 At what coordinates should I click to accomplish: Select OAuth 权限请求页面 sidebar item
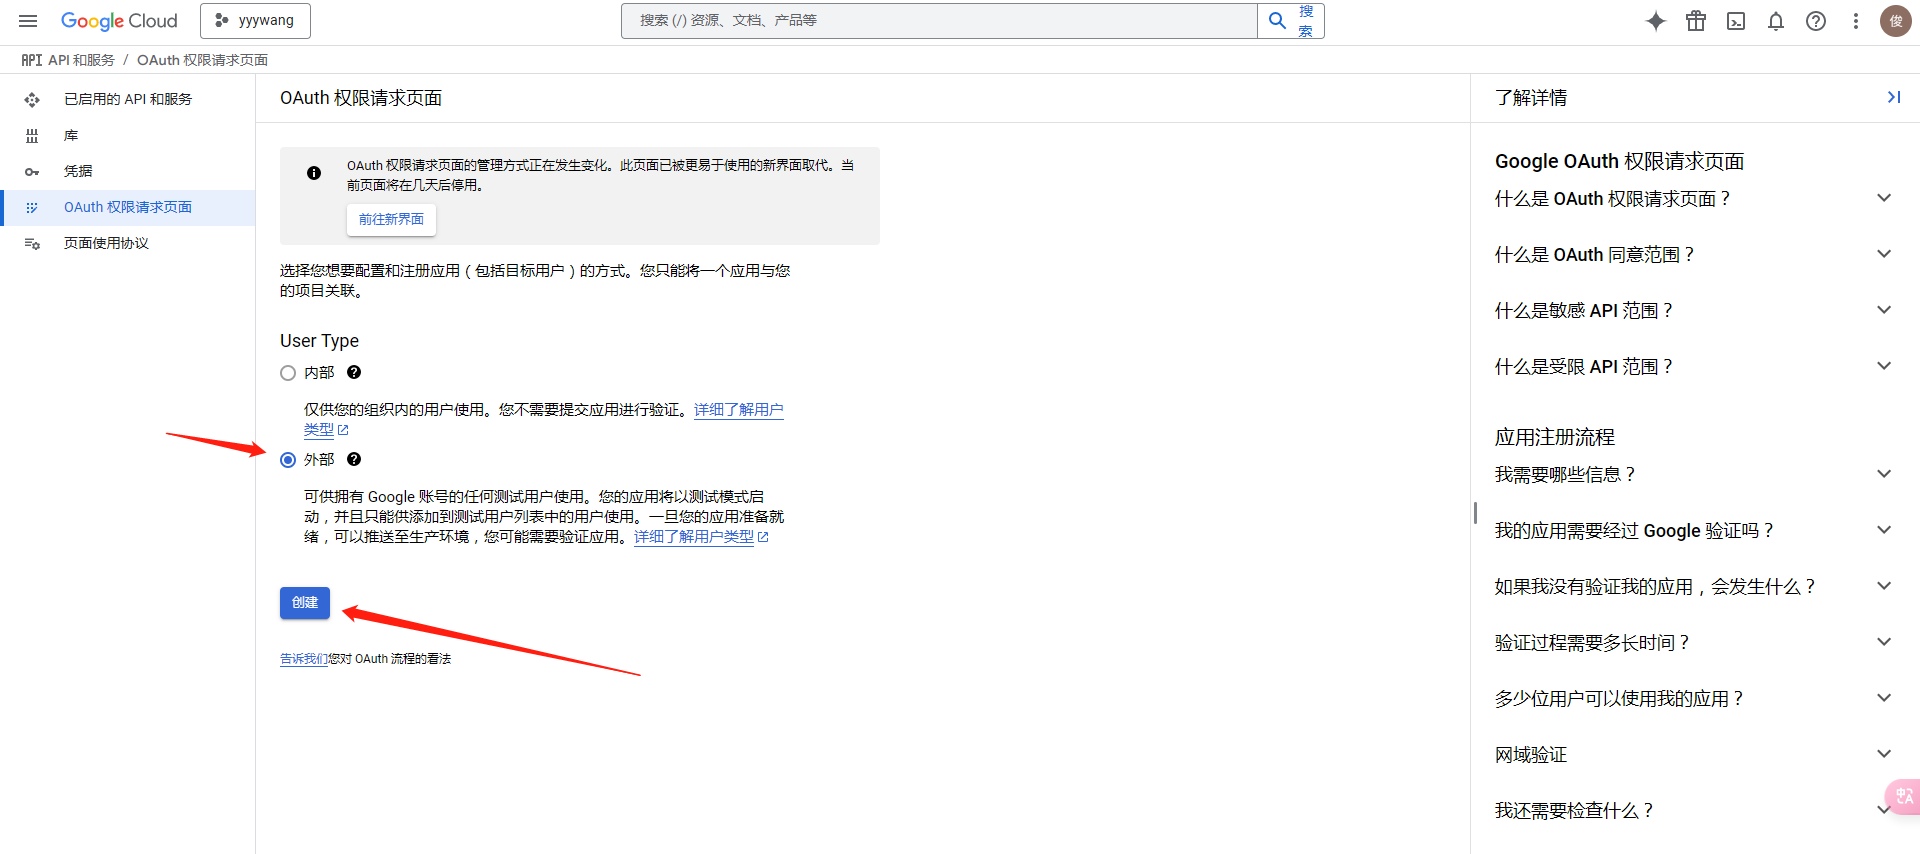click(x=128, y=207)
